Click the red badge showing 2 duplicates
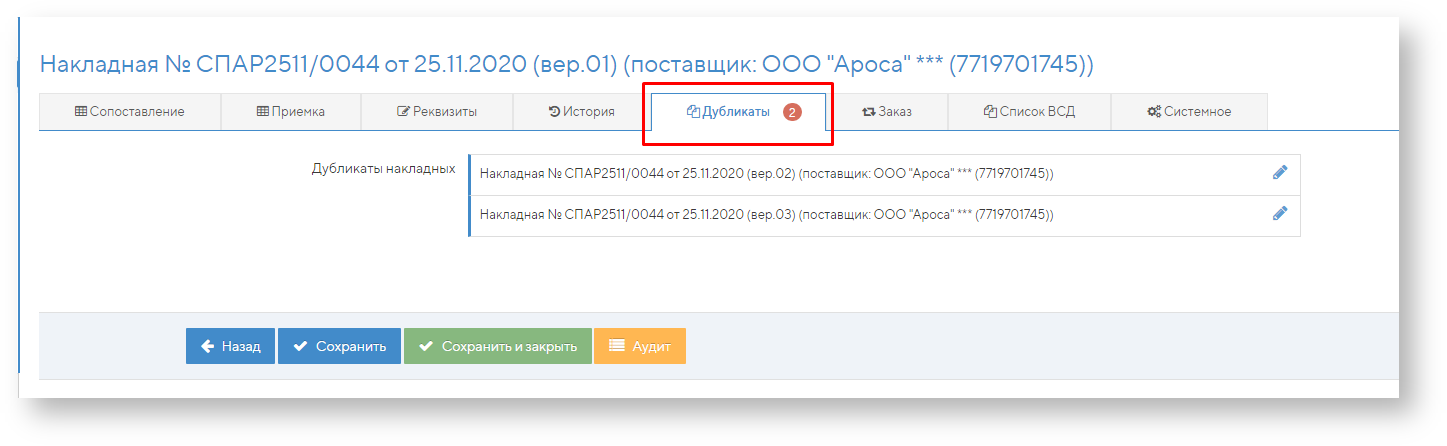This screenshot has width=1447, height=446. pyautogui.click(x=792, y=112)
